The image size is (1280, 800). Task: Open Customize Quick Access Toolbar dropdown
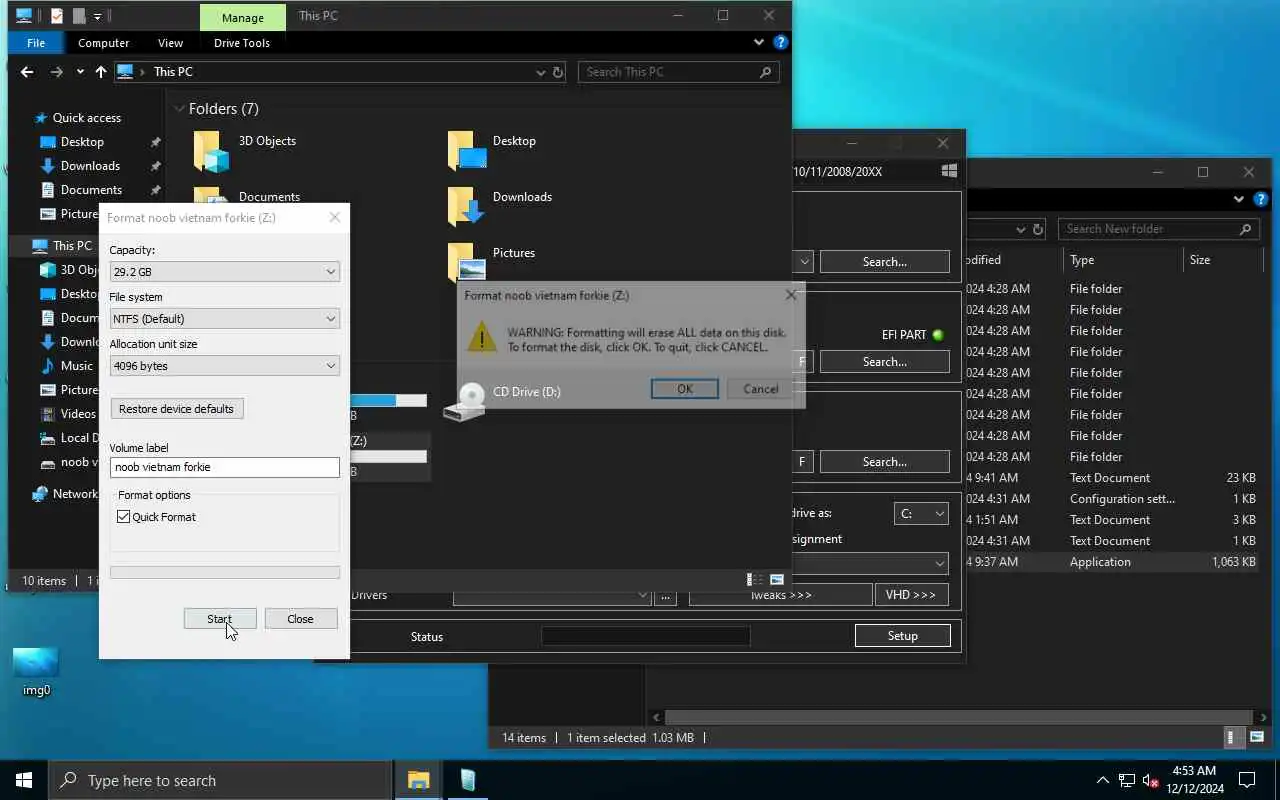click(97, 17)
